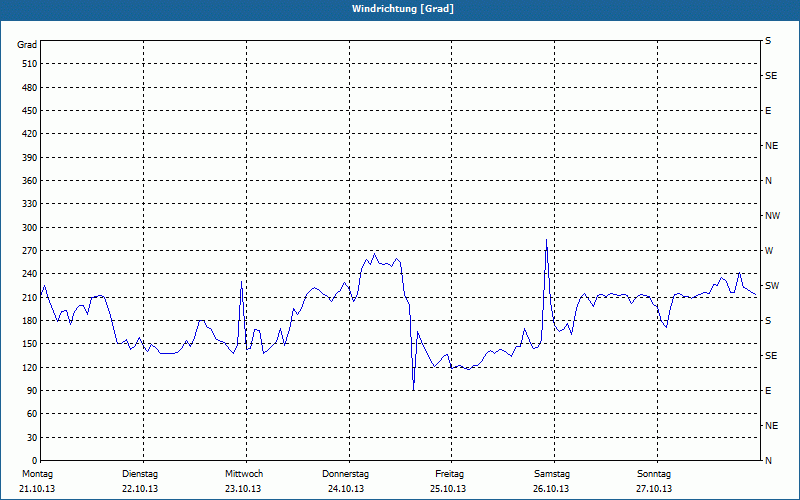Click the date 23.10.13
This screenshot has height=500, width=800.
pos(243,489)
